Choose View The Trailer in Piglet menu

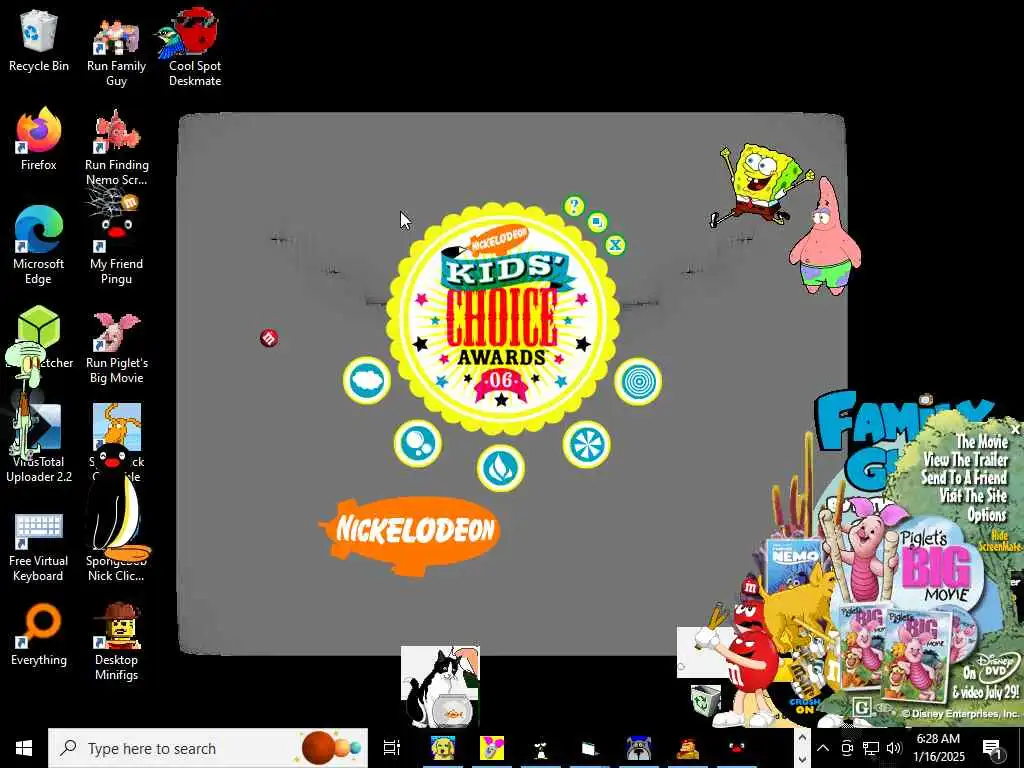click(x=966, y=460)
